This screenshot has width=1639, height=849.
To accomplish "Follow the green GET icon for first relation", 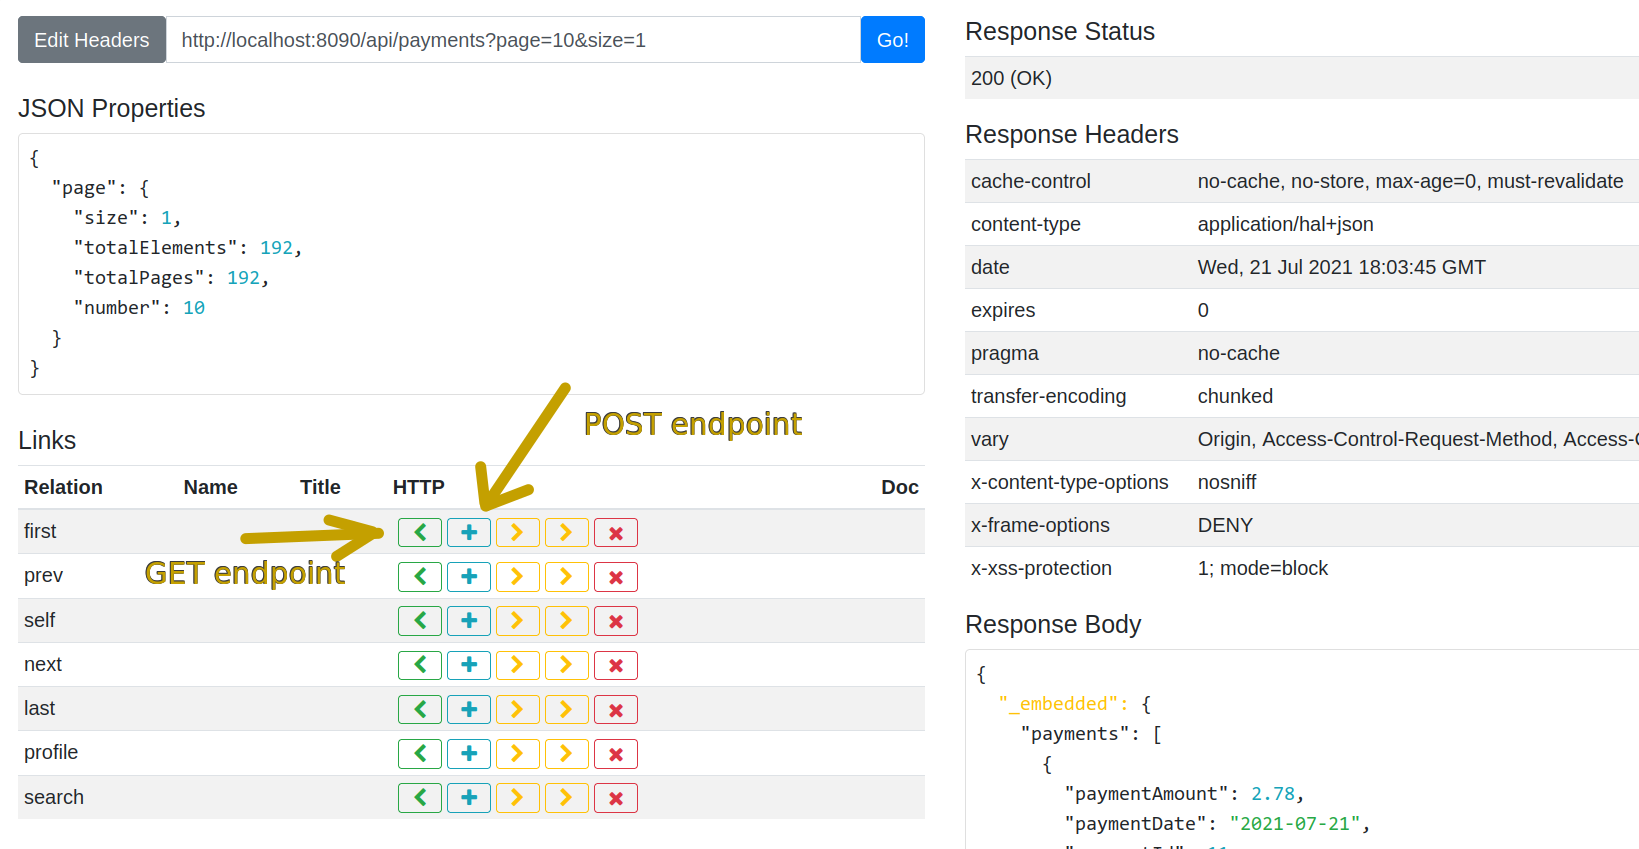I will 420,533.
